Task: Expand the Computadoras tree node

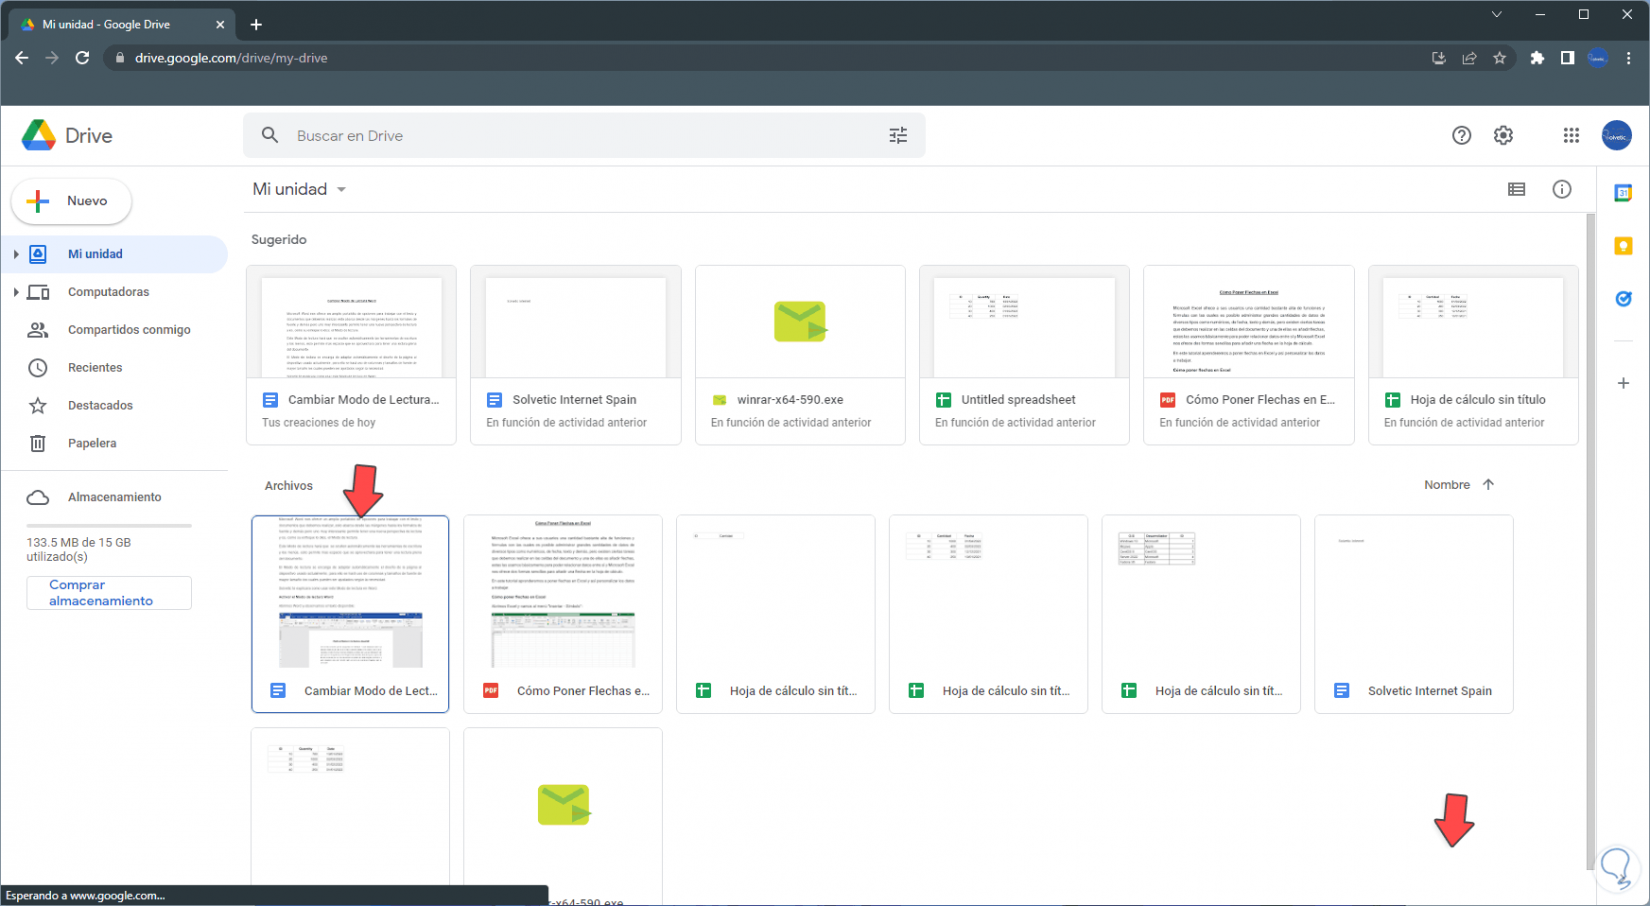Action: coord(16,292)
